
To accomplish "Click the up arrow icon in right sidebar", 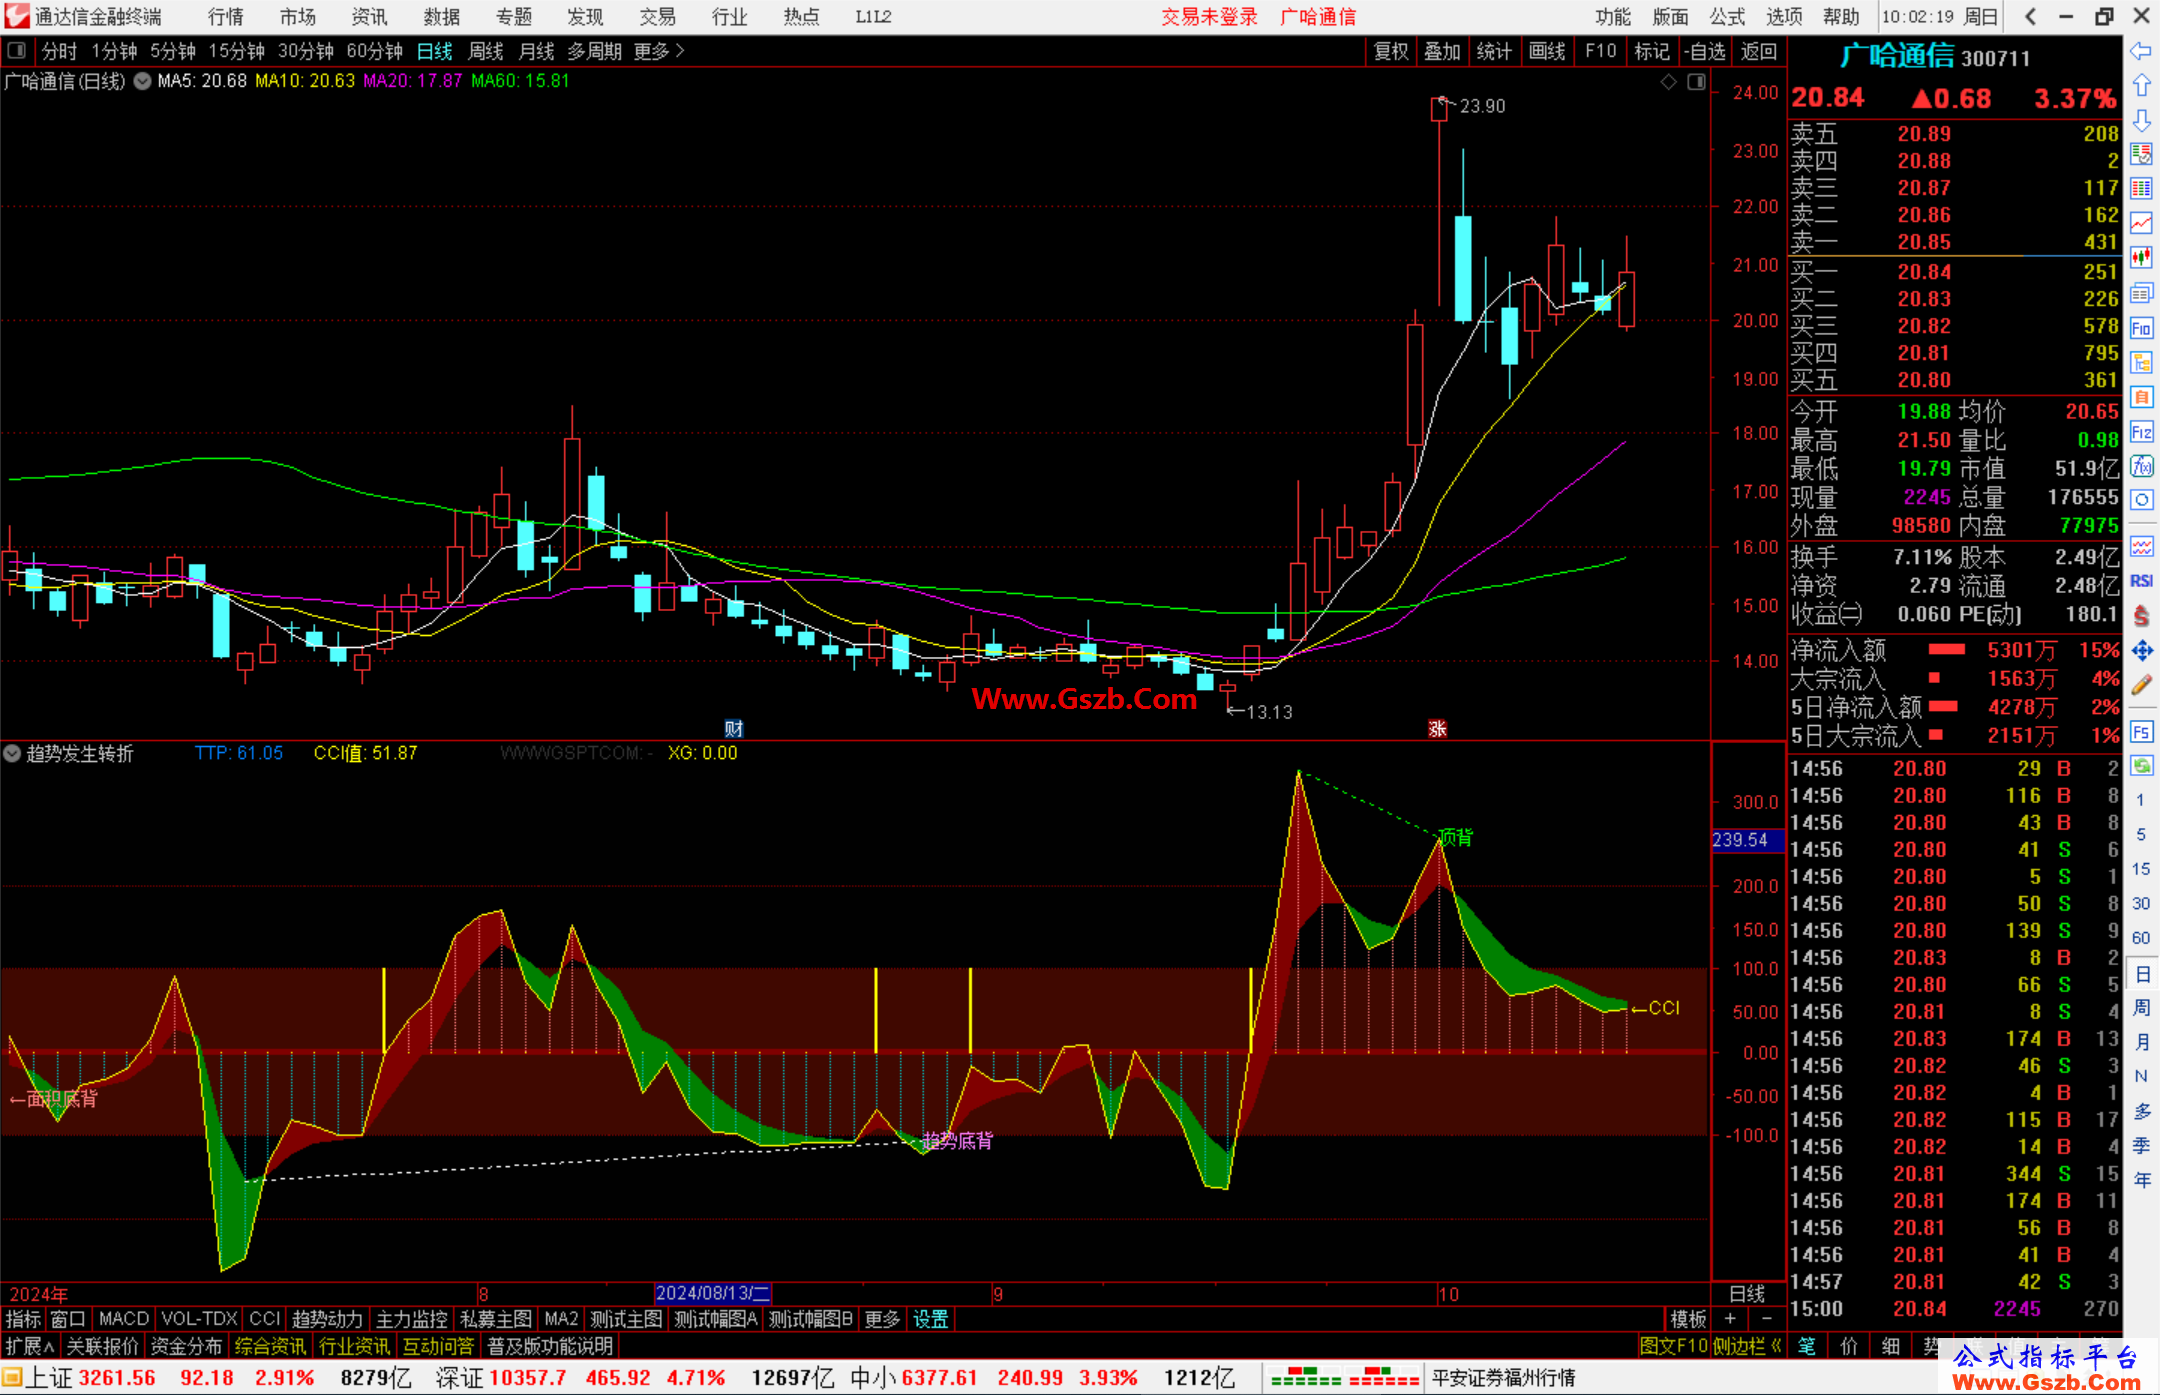I will 2141,86.
